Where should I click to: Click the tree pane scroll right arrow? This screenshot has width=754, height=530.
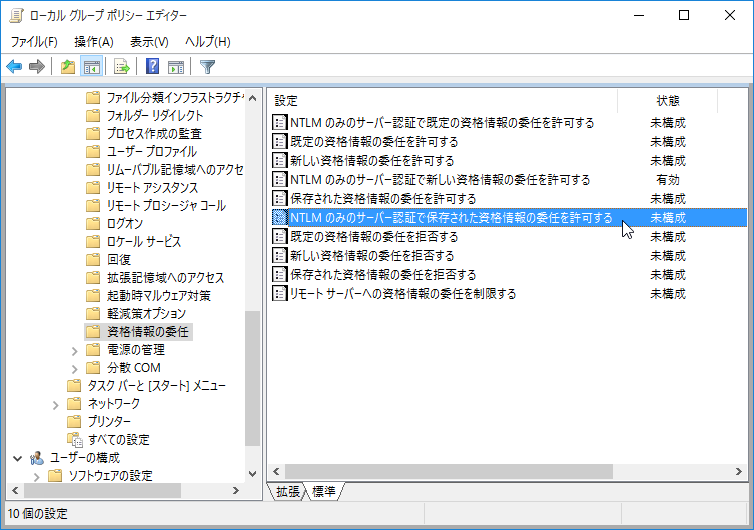tap(236, 491)
